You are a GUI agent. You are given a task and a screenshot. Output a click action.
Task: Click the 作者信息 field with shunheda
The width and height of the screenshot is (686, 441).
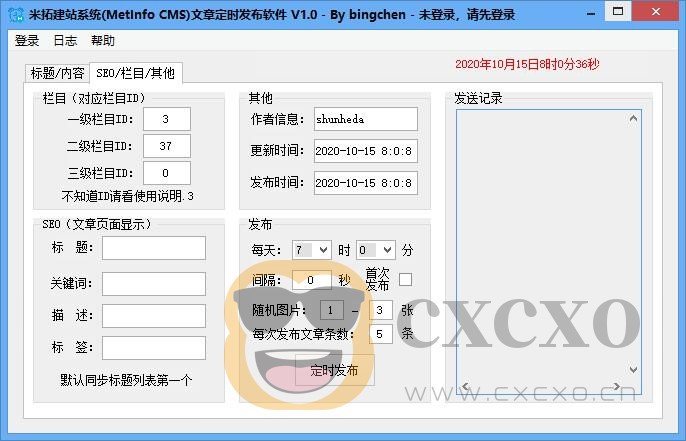[x=366, y=119]
